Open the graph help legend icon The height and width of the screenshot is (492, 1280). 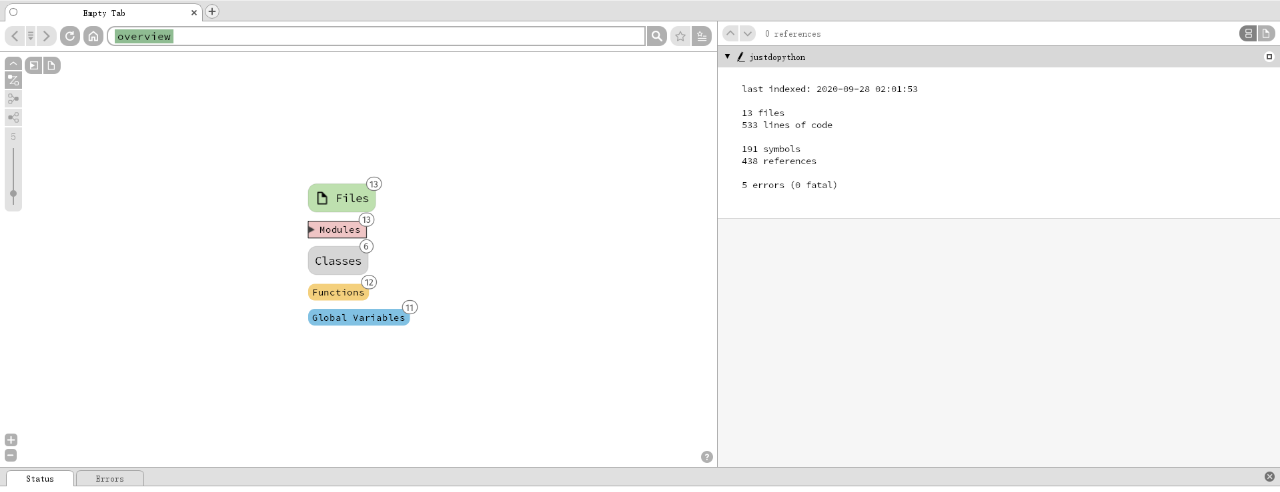707,457
